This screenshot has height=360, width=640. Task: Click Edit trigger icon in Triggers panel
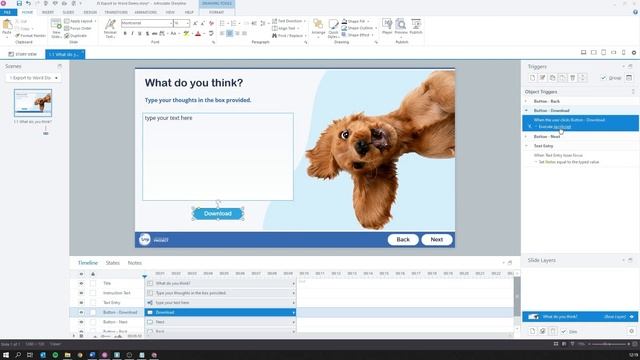click(542, 78)
